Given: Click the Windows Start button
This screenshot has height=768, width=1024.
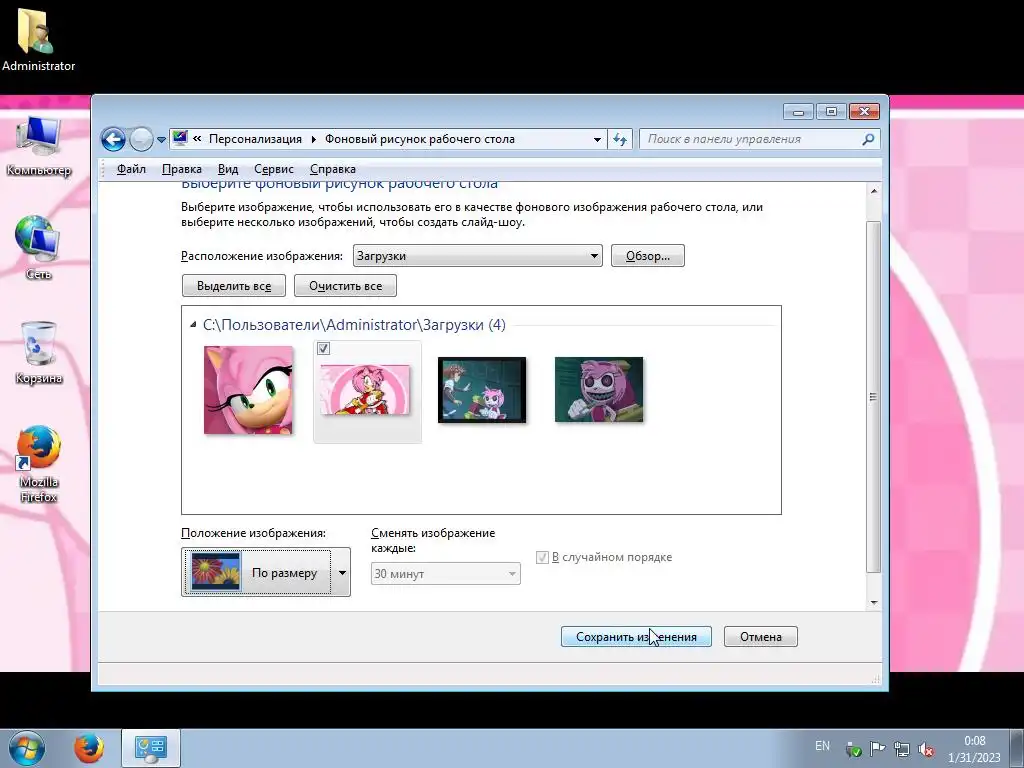Looking at the screenshot, I should (x=26, y=748).
